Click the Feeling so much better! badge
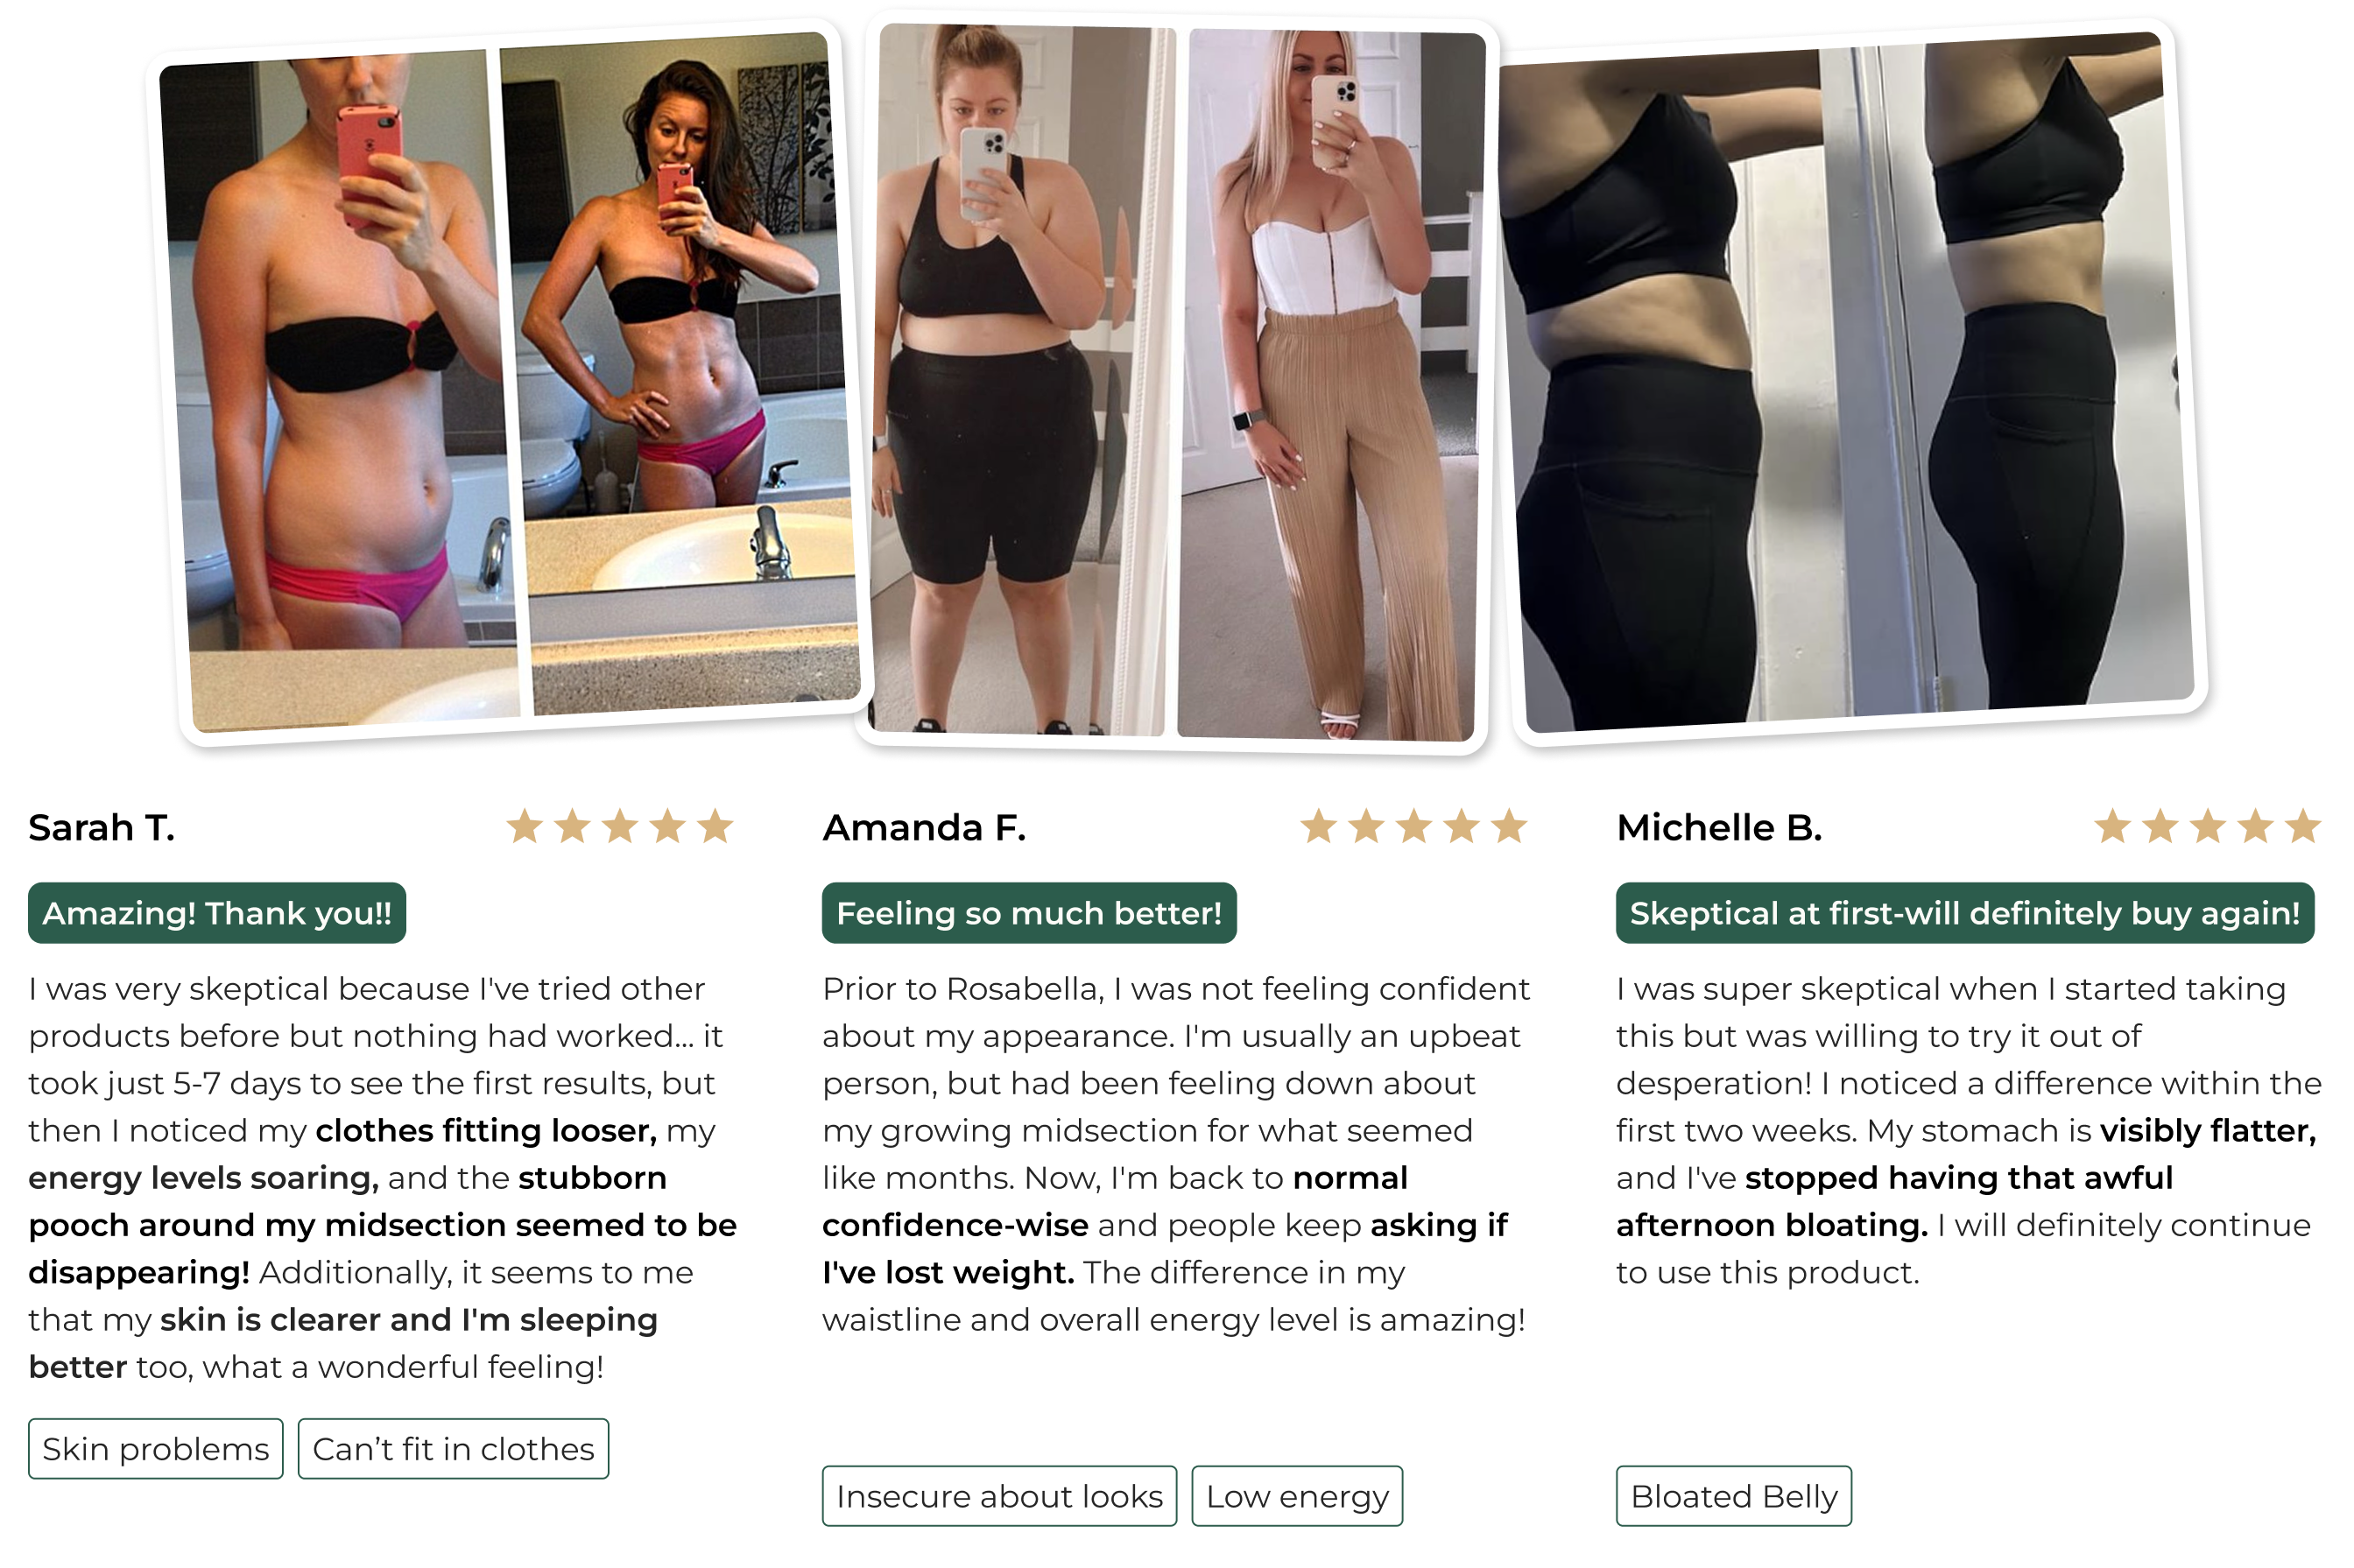2354x1568 pixels. [1029, 913]
